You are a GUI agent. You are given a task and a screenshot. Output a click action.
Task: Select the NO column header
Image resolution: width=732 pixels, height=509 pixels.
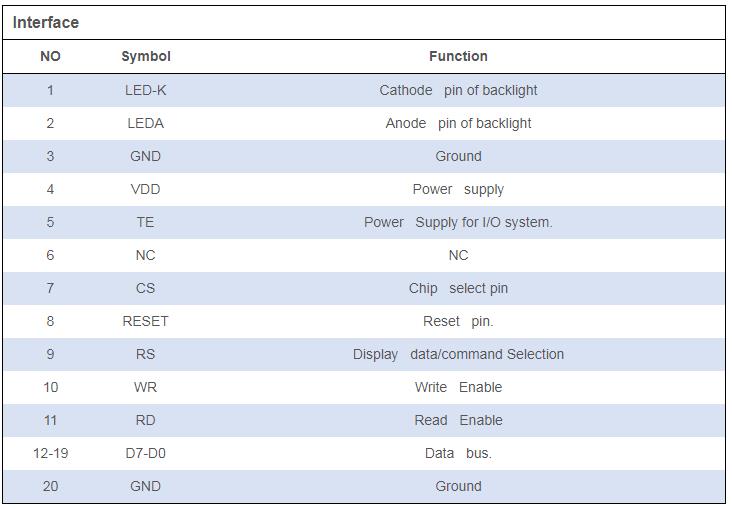tap(50, 57)
